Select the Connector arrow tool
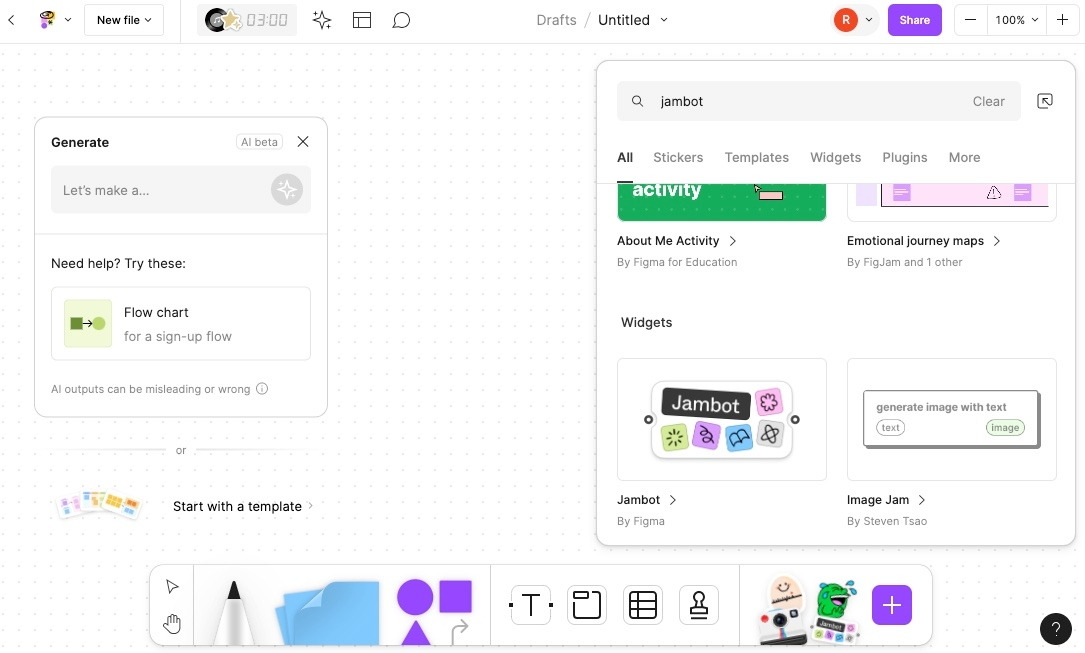1085x653 pixels. pyautogui.click(x=460, y=631)
